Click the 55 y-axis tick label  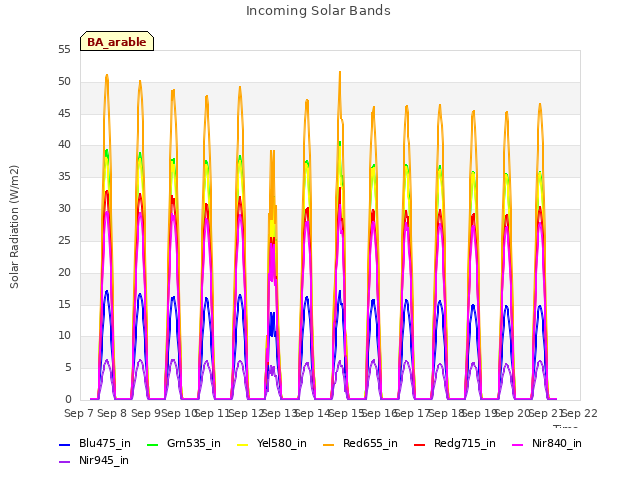(64, 50)
